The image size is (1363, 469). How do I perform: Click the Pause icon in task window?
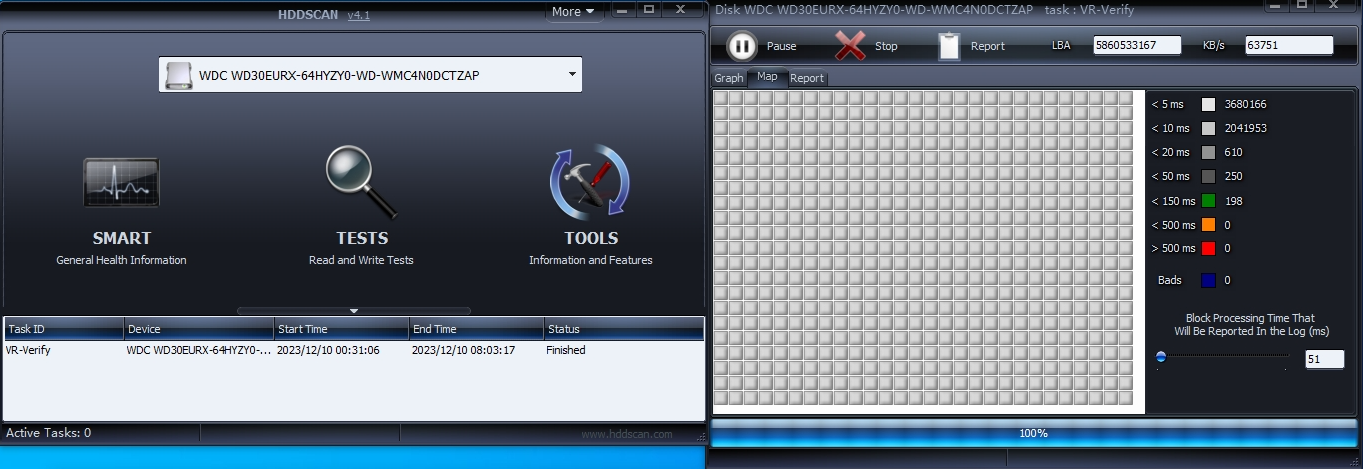click(x=741, y=46)
